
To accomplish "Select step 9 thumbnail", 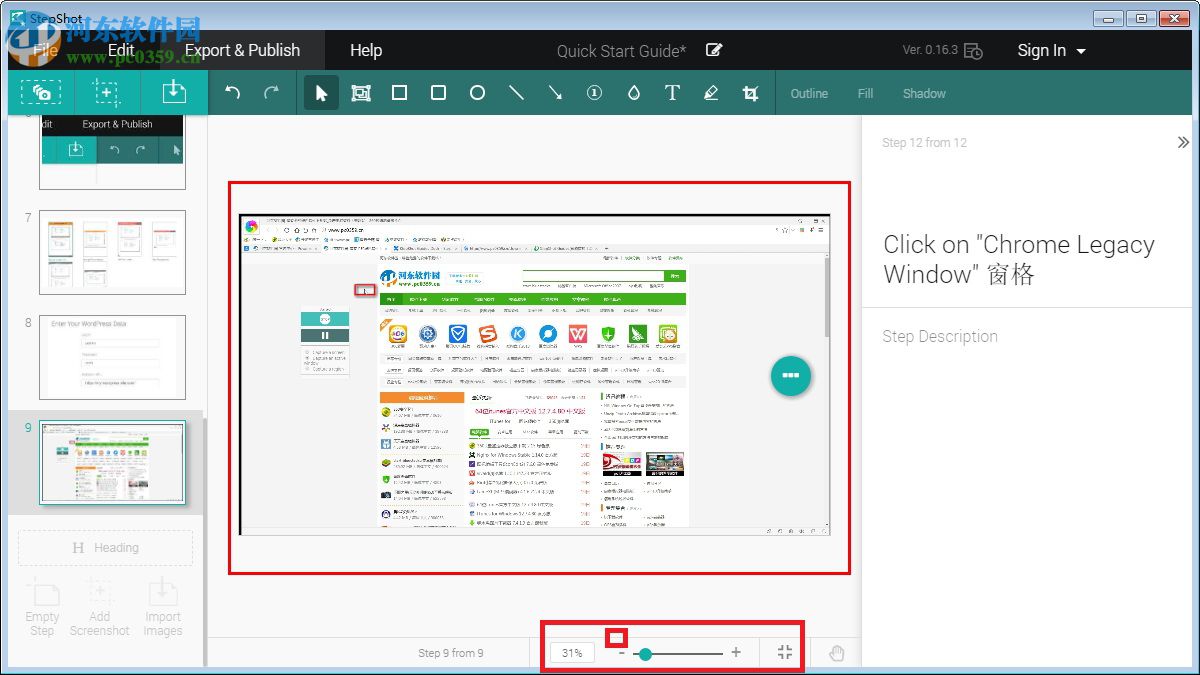I will click(112, 462).
